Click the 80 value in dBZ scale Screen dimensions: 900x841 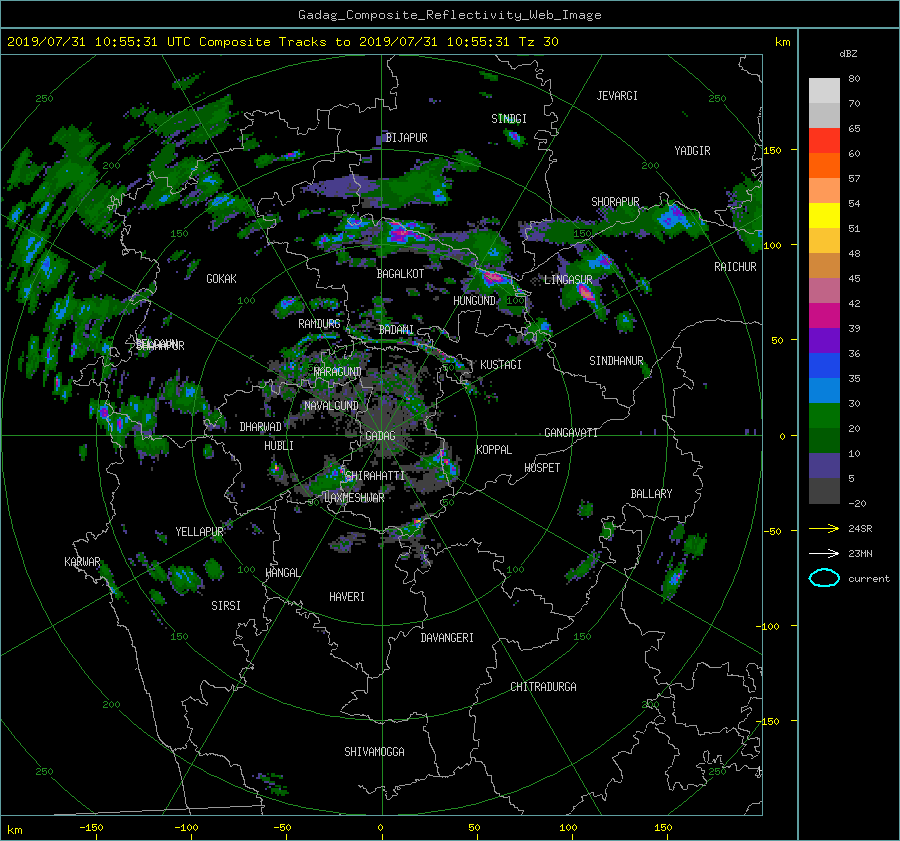854,79
